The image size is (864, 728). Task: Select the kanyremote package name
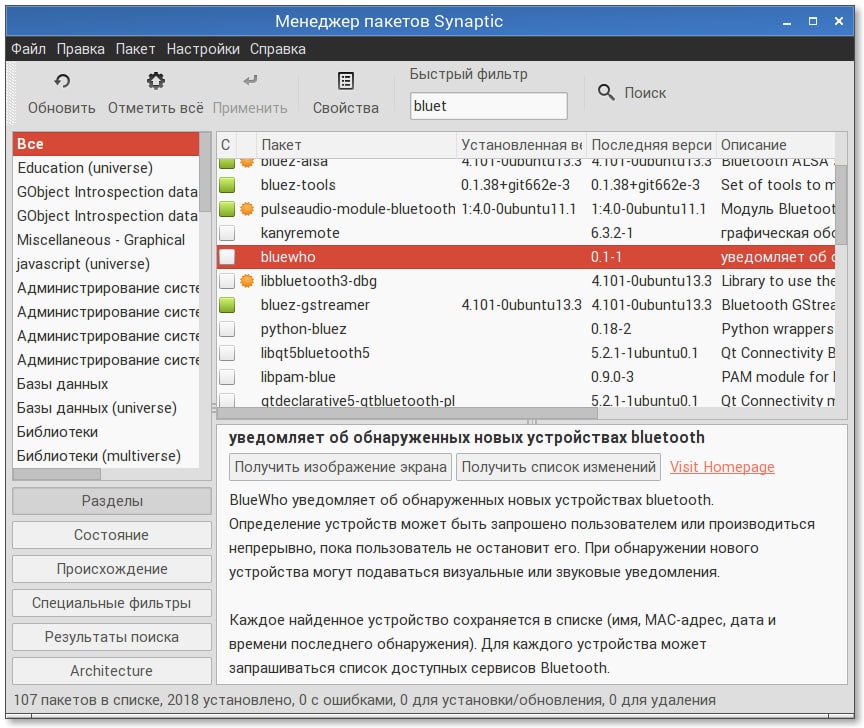pyautogui.click(x=300, y=233)
